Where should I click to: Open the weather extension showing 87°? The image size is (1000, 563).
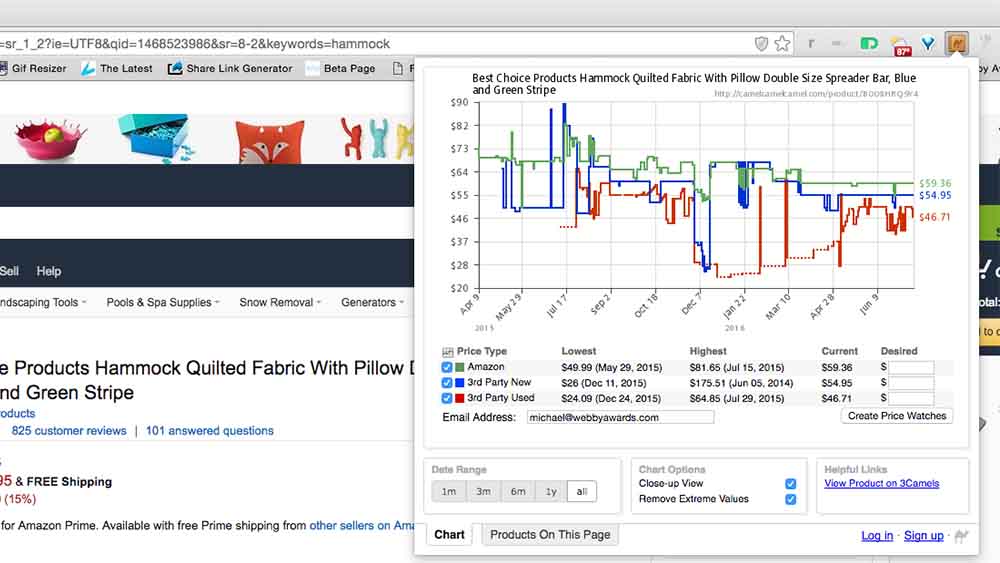click(x=901, y=45)
